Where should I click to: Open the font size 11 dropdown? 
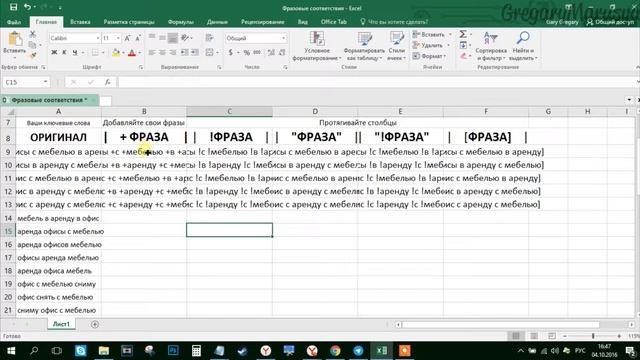(x=118, y=38)
